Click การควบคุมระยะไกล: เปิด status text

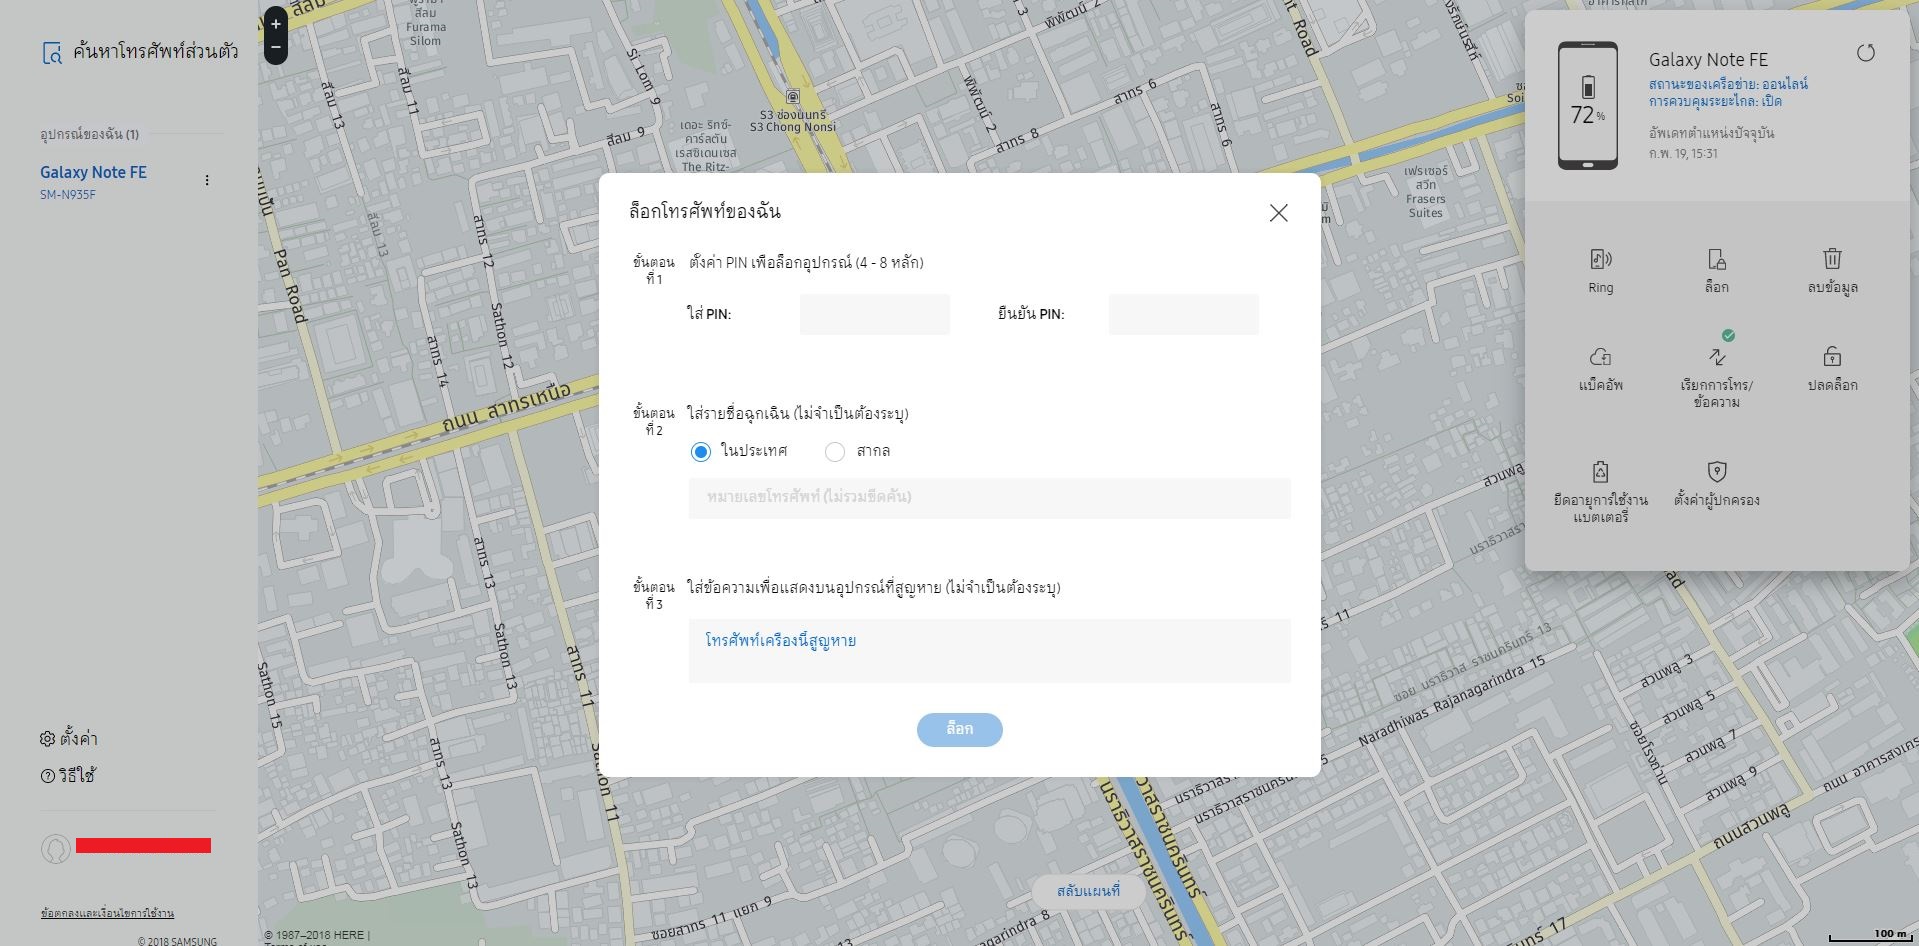(x=1715, y=101)
